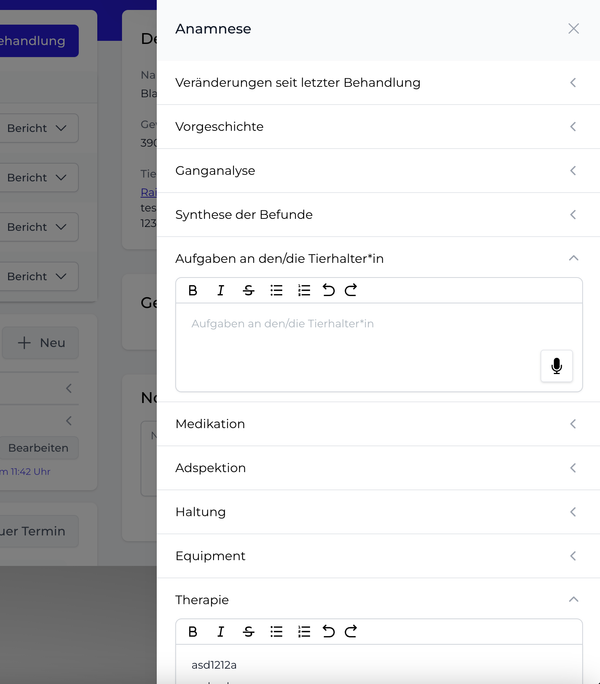The width and height of the screenshot is (600, 684).
Task: Insert numbered list in Aufgaben editor
Action: [304, 290]
